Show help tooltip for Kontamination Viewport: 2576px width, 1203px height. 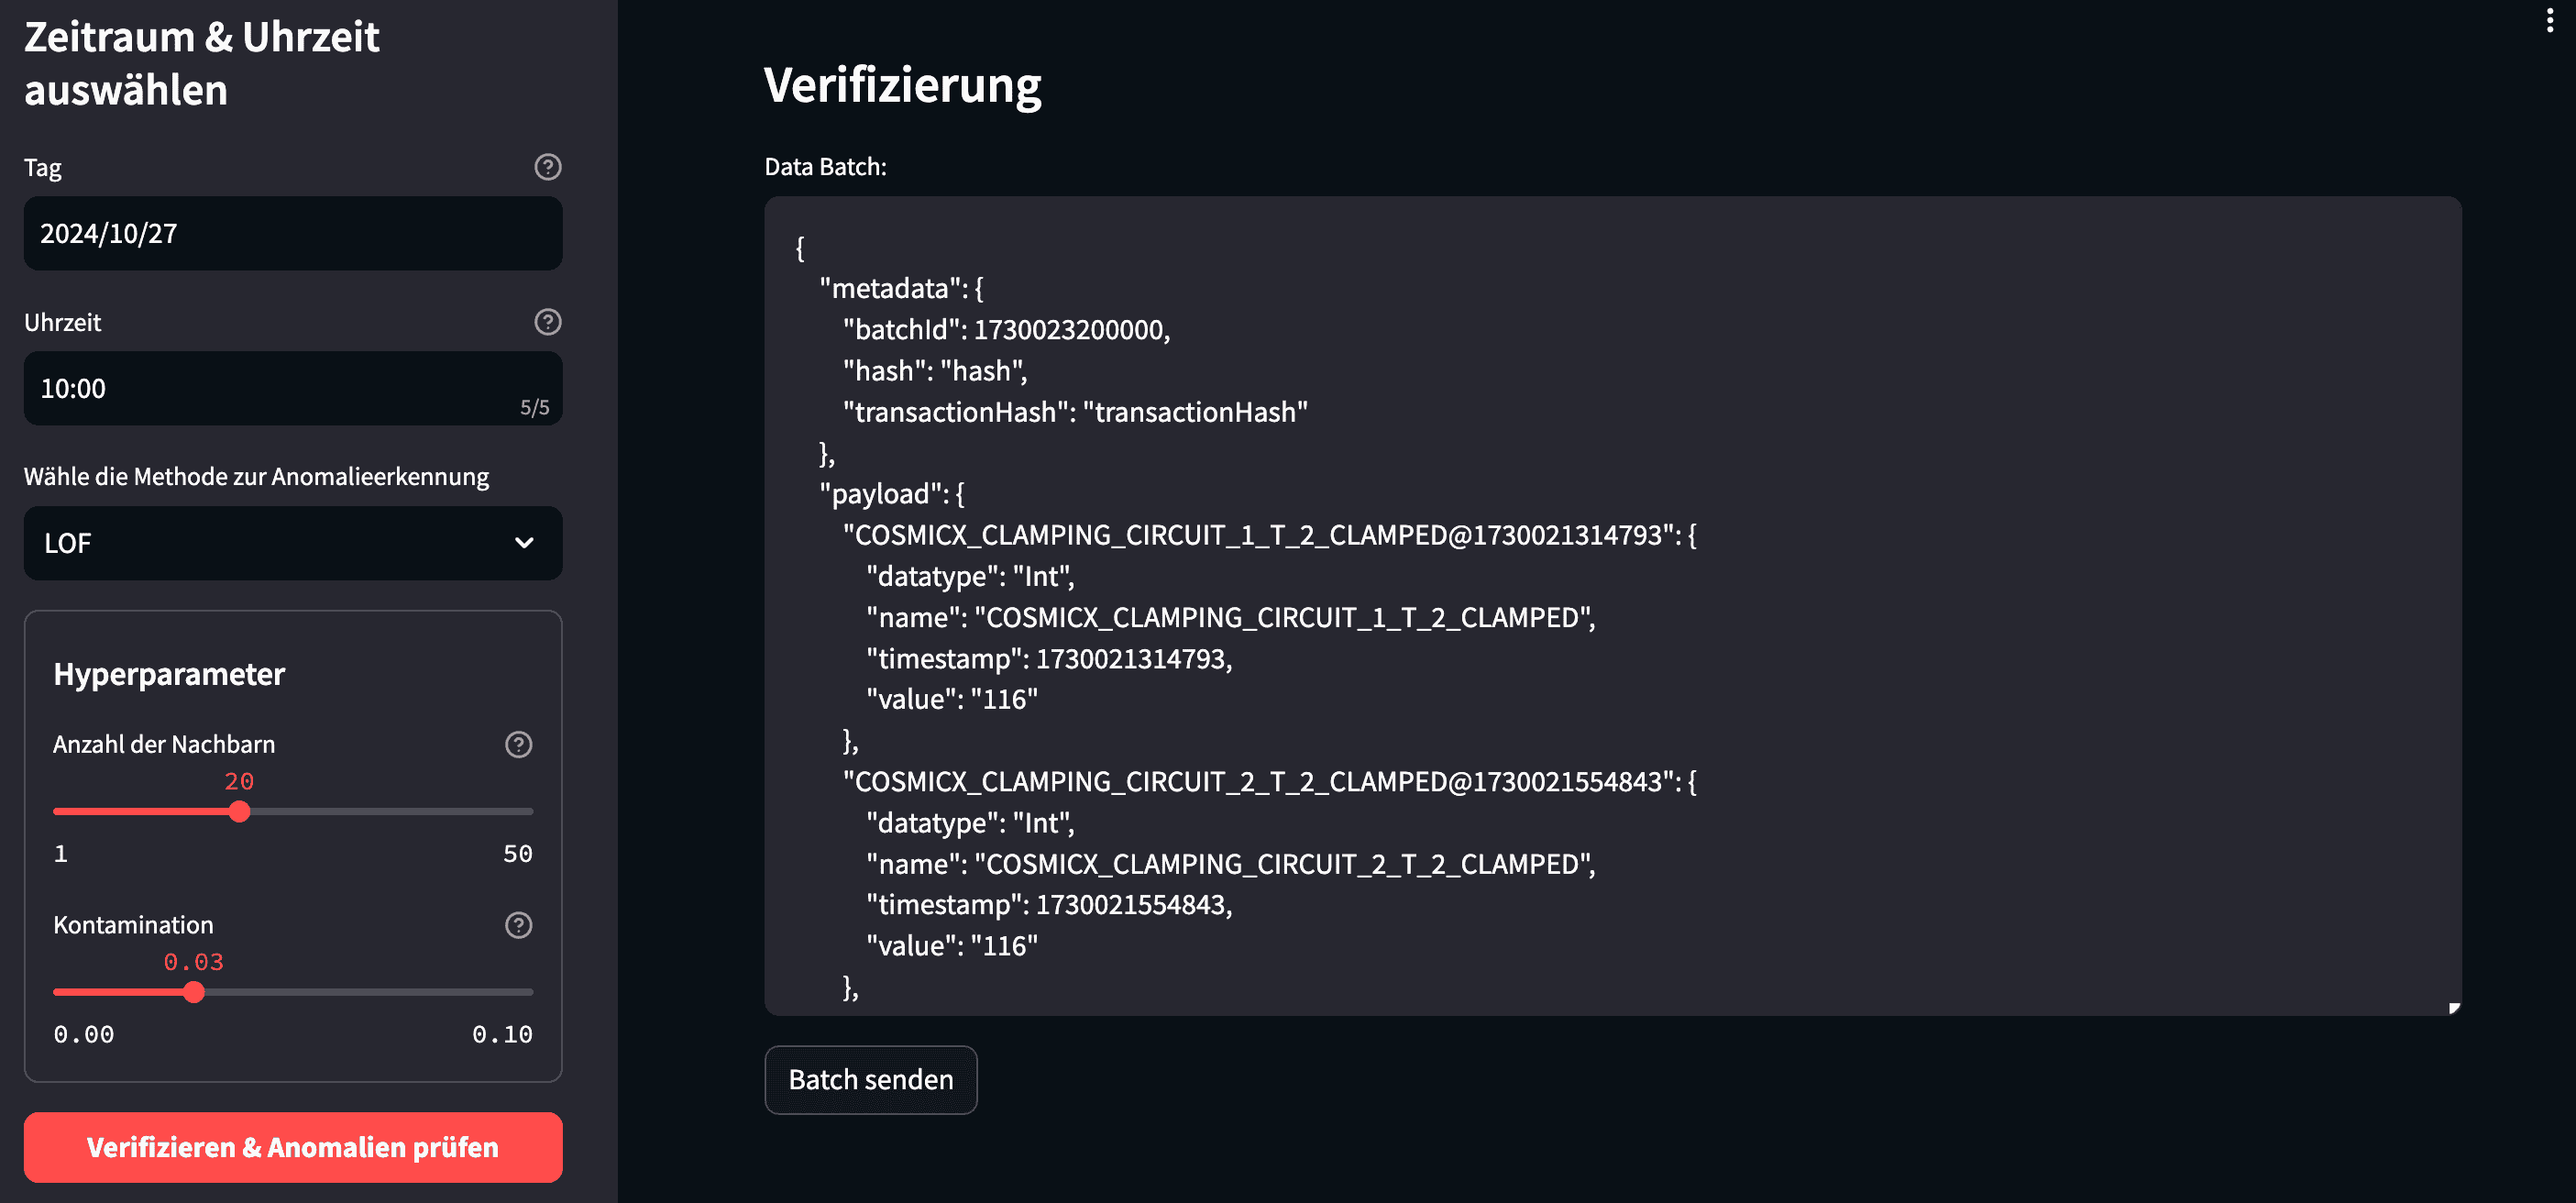518,925
